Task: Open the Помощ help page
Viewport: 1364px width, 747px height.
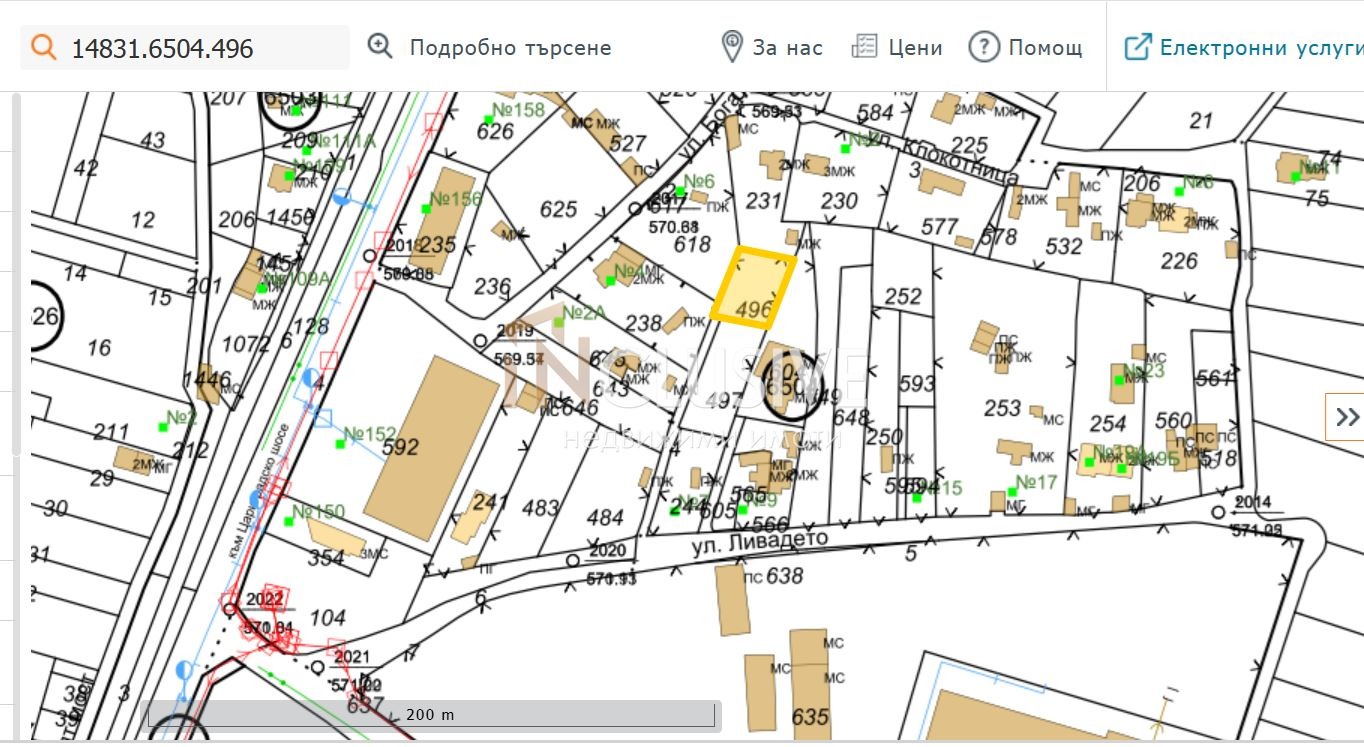Action: click(x=1044, y=46)
